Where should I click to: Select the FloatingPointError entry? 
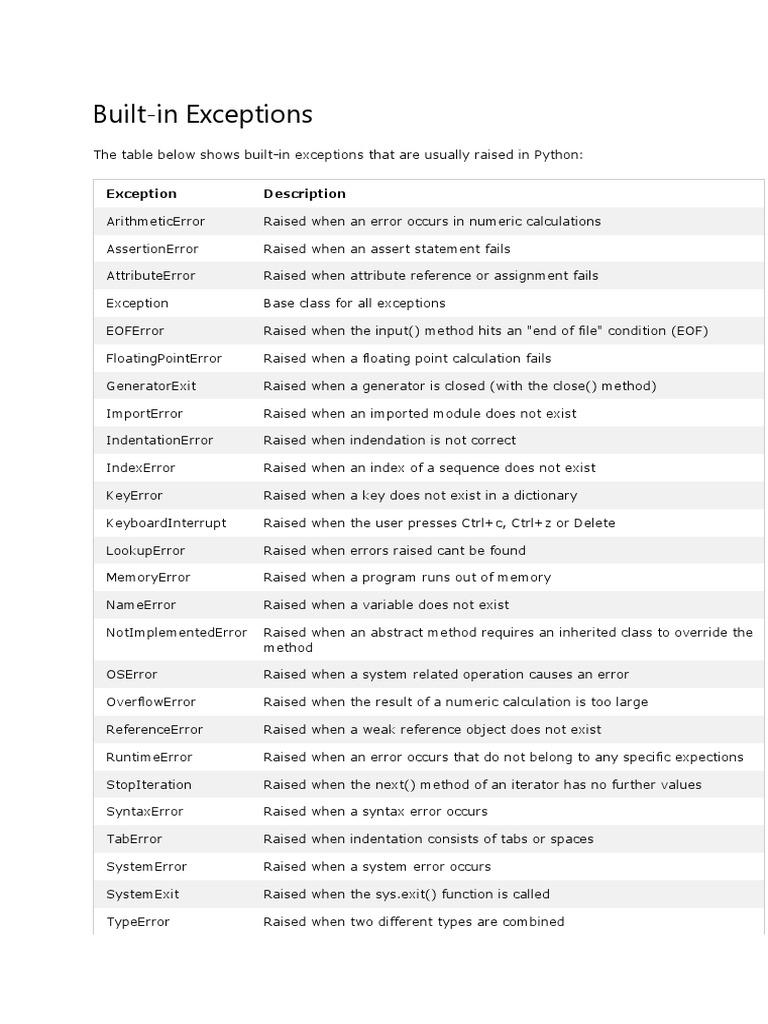click(x=164, y=358)
